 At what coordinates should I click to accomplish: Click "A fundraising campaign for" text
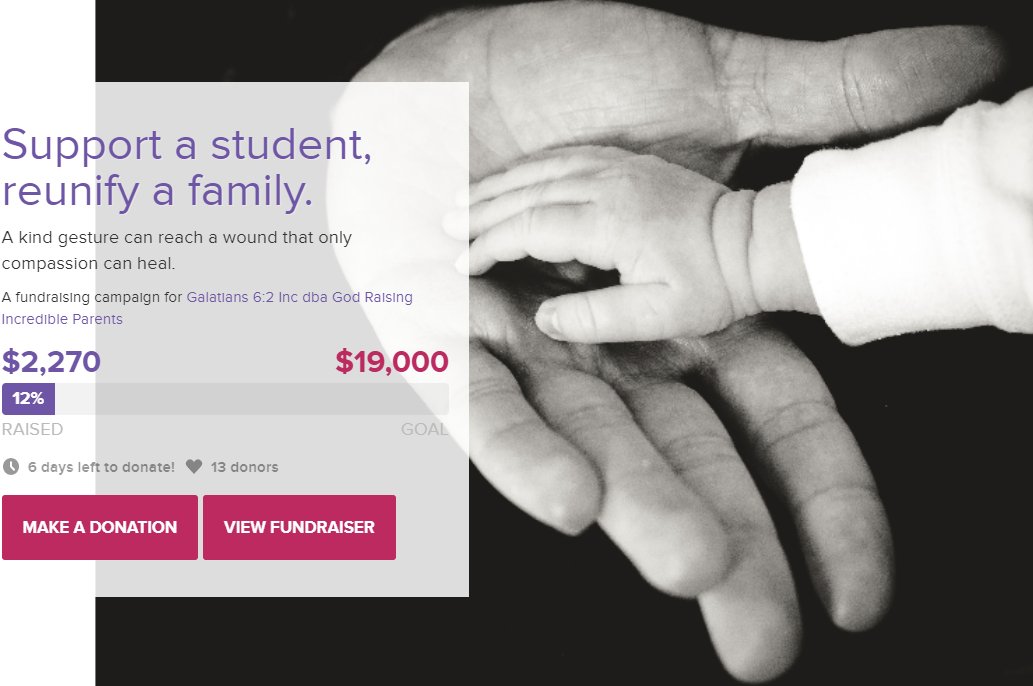coord(92,297)
